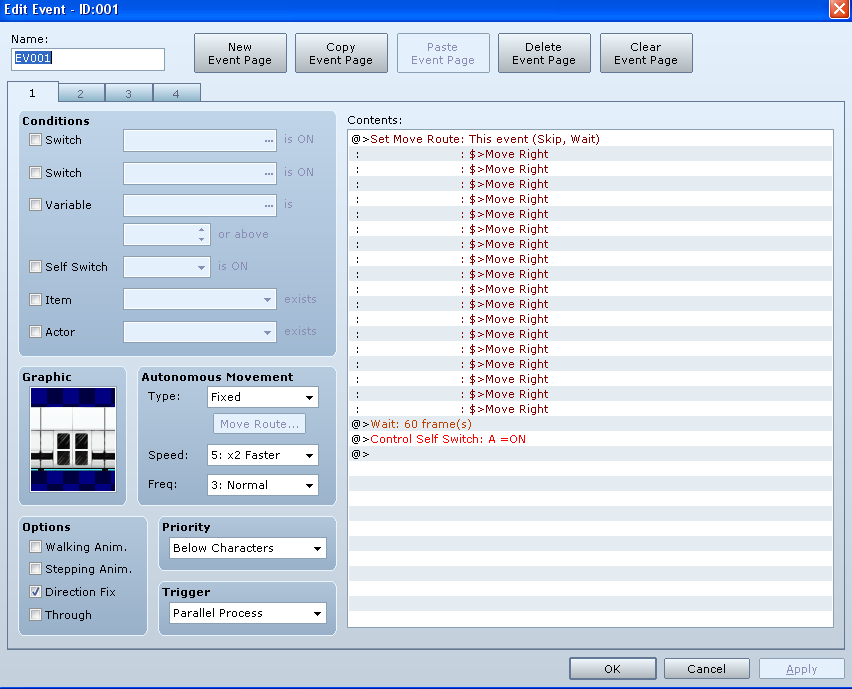Viewport: 852px width, 689px height.
Task: Click the event Name text field
Action: point(88,59)
